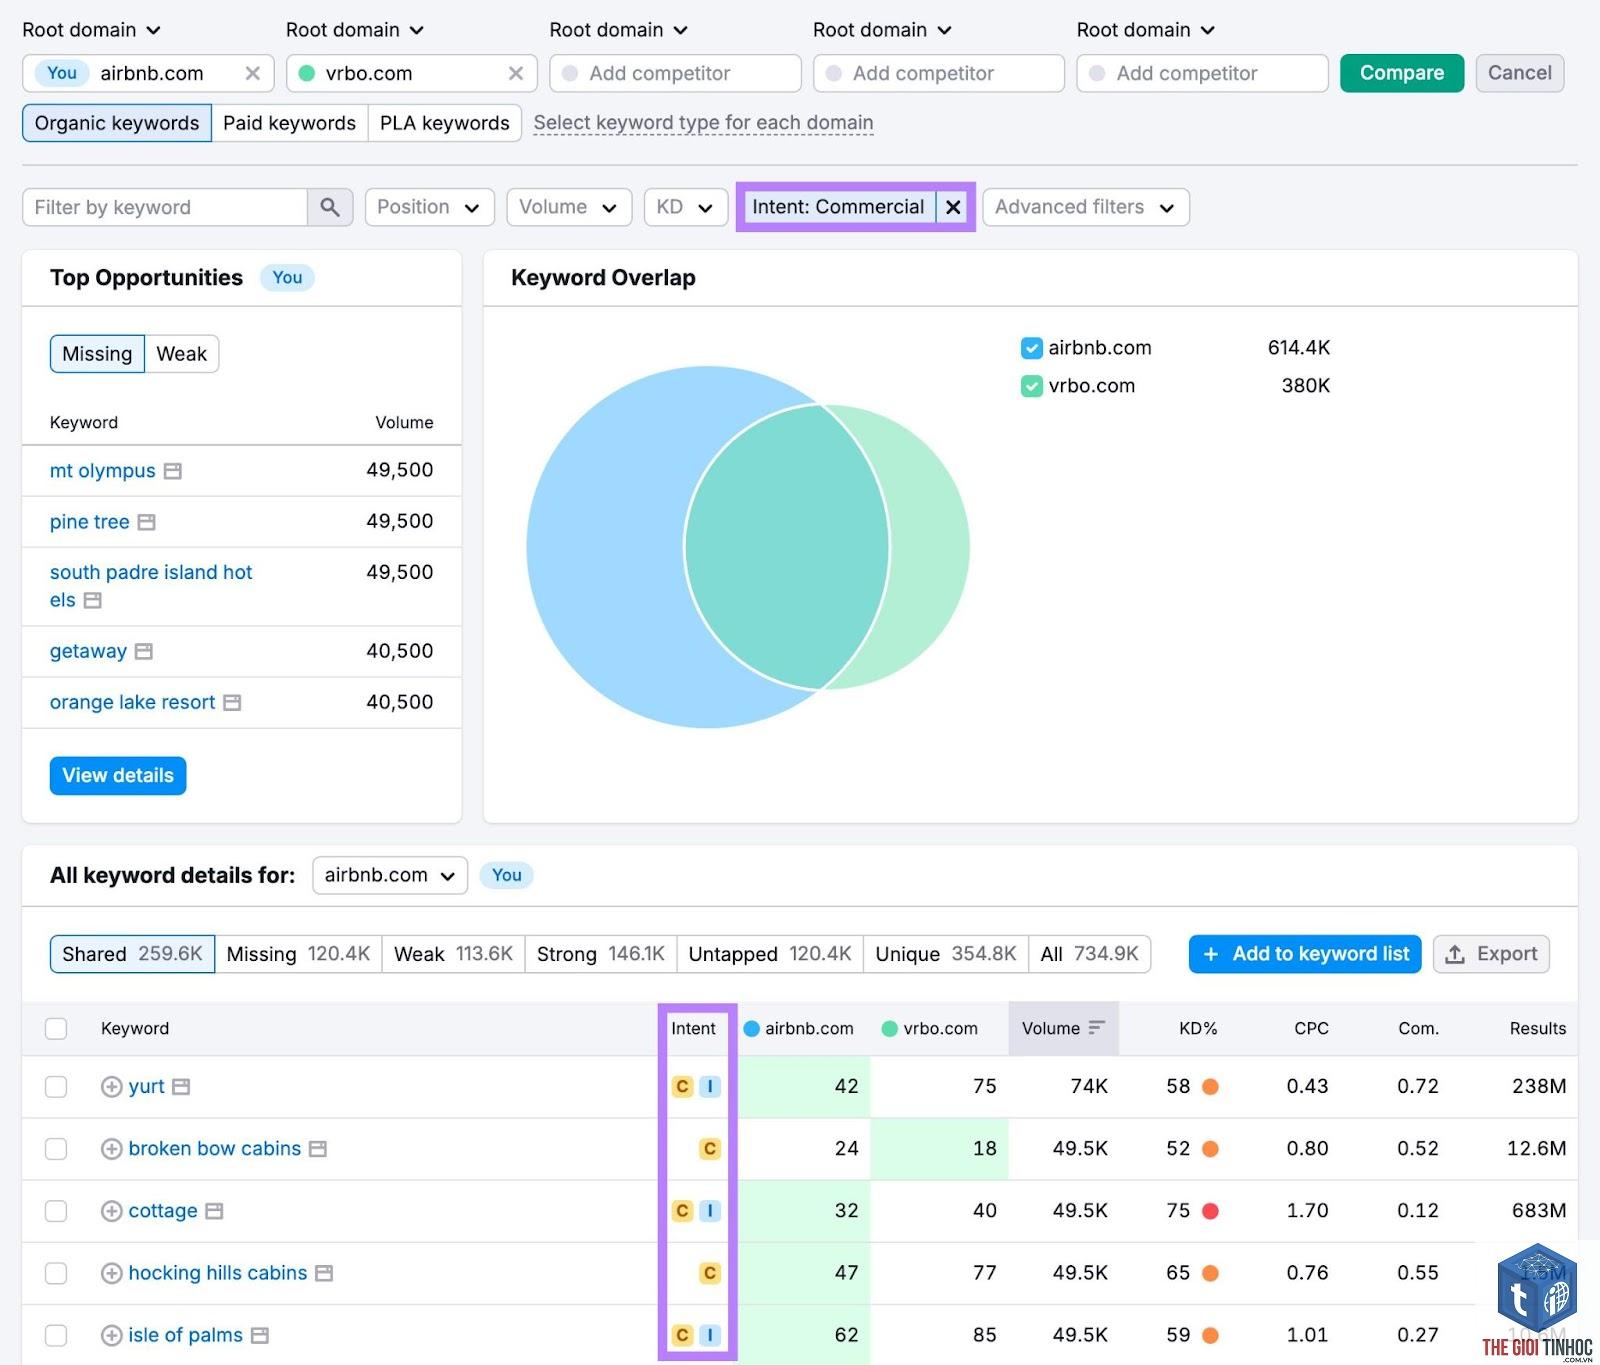Viewport: 1600px width, 1365px height.
Task: Open SERP icon in hocking hills cabins row
Action: [x=324, y=1273]
